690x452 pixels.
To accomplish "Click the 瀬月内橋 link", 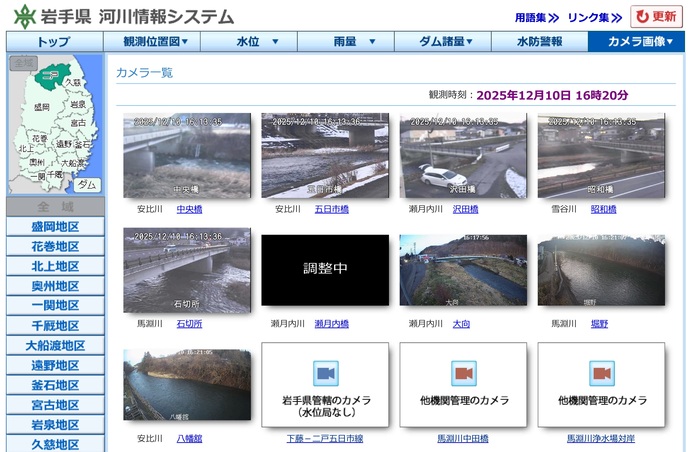I will (x=332, y=324).
